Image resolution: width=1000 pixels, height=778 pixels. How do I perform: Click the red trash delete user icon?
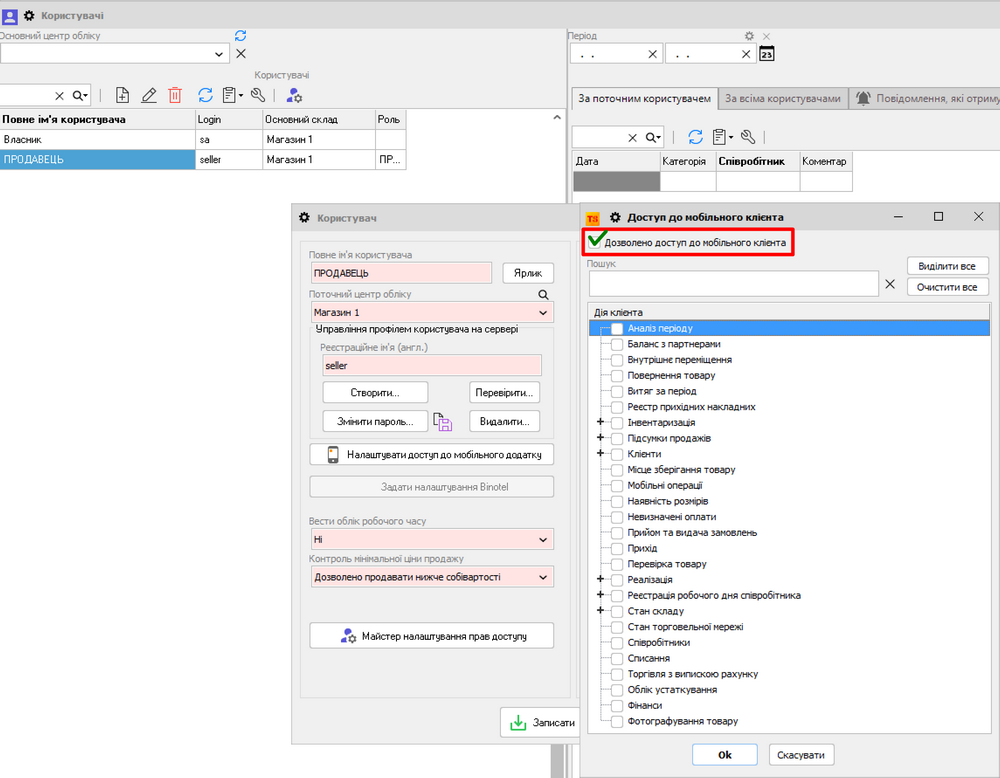[175, 95]
